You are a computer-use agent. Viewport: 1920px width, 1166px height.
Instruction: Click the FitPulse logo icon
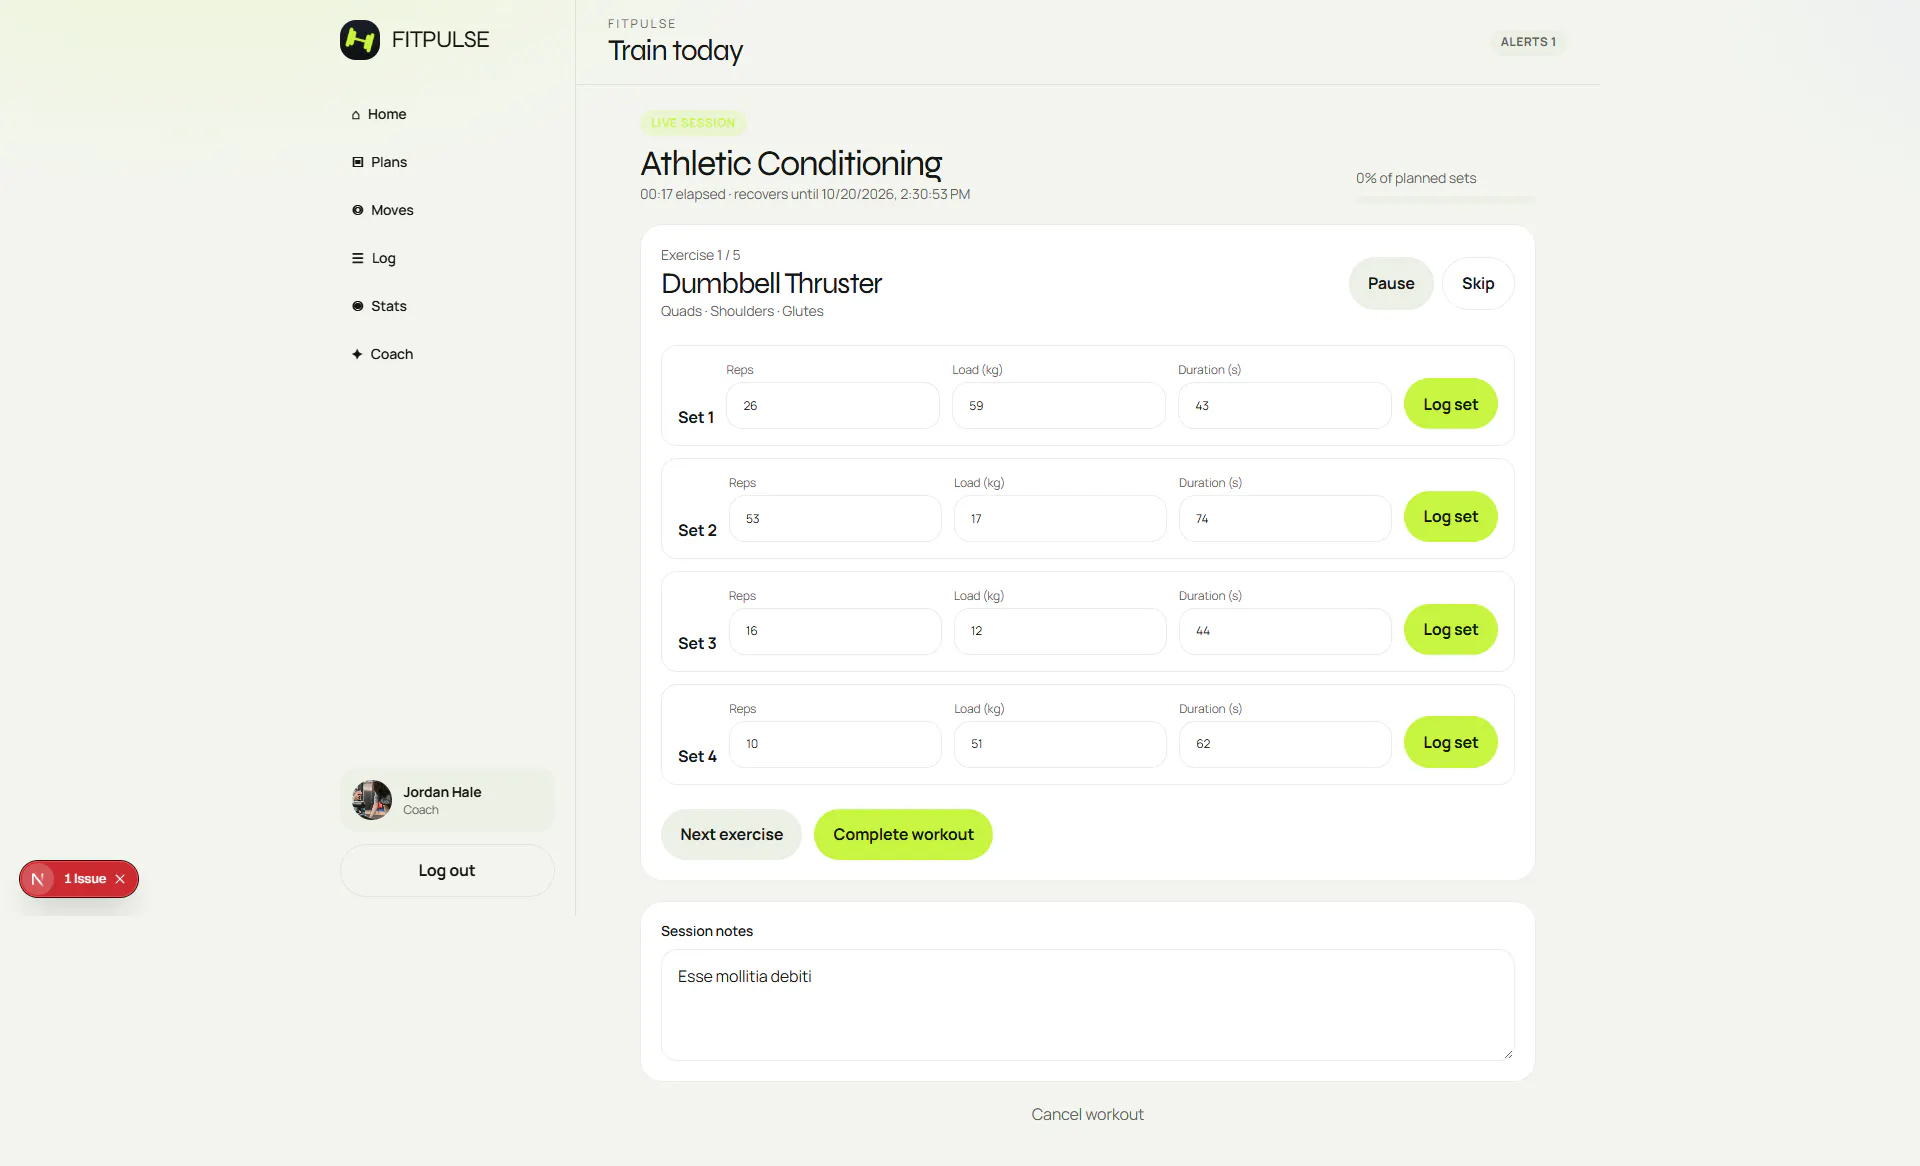tap(360, 40)
